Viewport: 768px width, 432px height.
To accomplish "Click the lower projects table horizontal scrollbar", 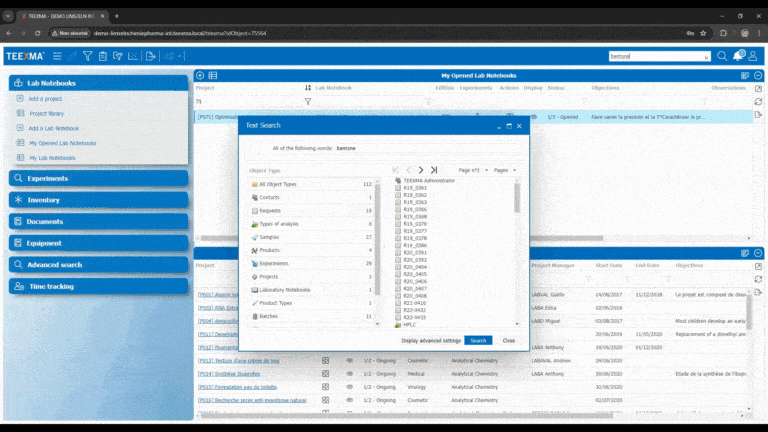I will pos(406,415).
